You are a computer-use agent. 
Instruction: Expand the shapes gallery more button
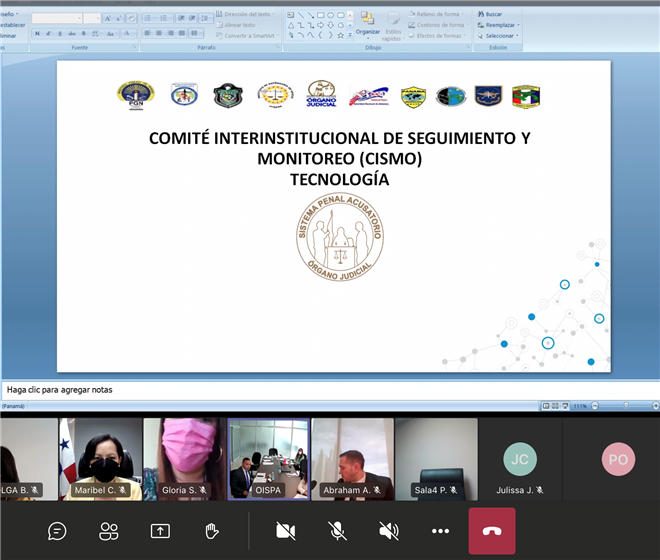click(350, 35)
